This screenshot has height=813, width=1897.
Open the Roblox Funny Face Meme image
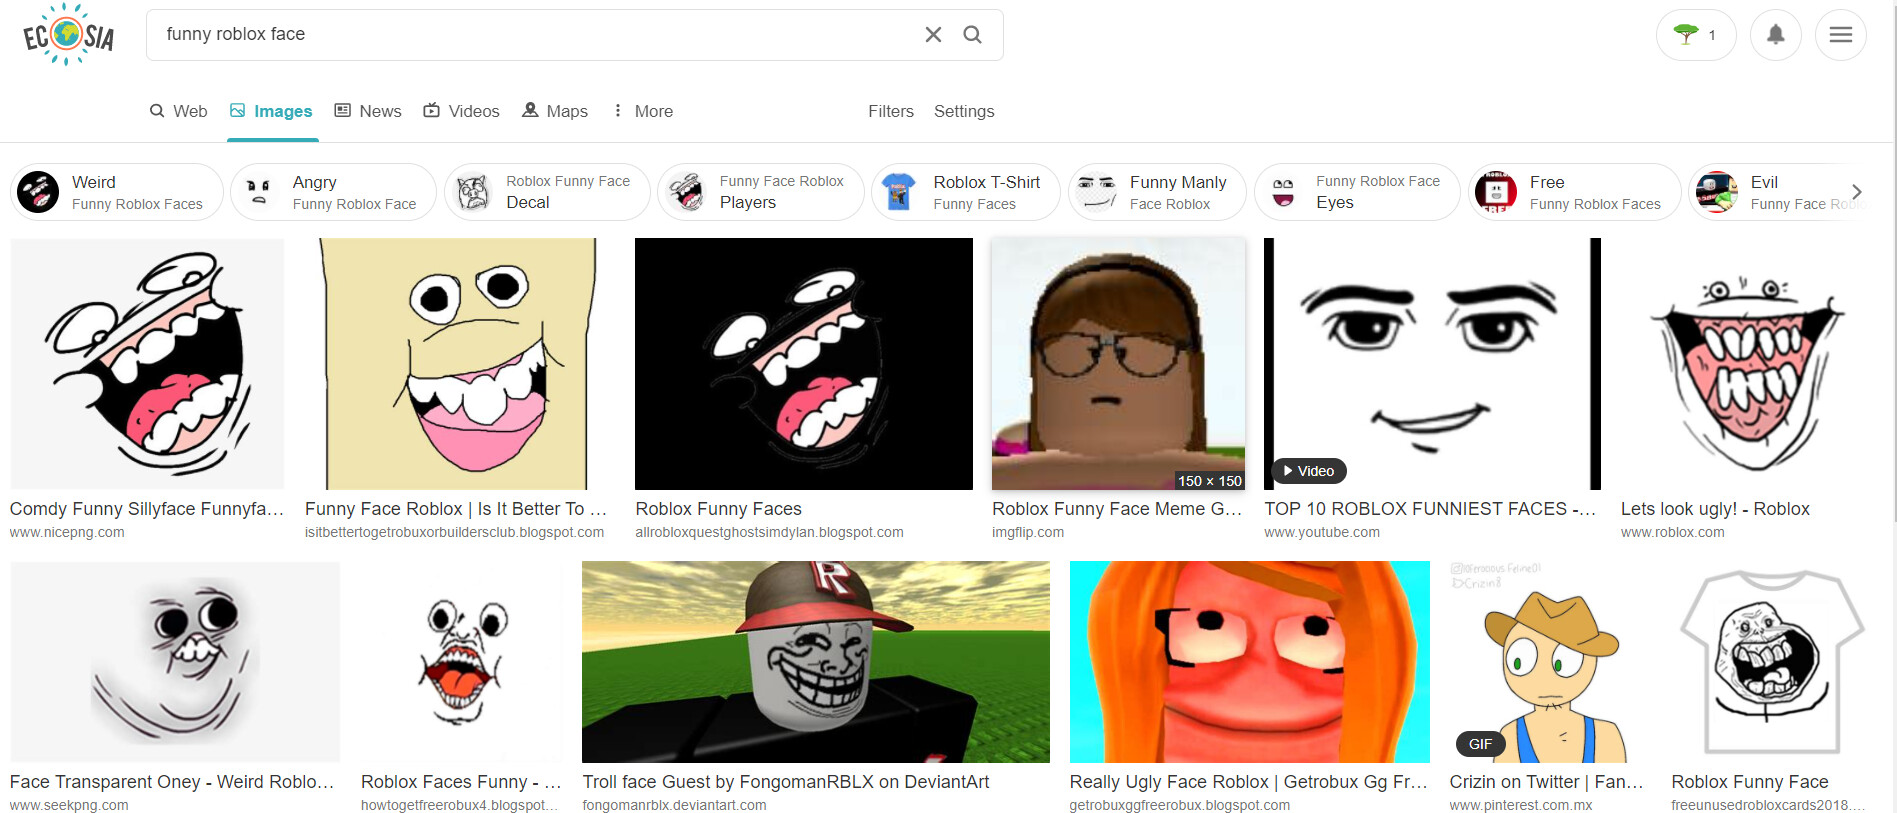tap(1119, 364)
